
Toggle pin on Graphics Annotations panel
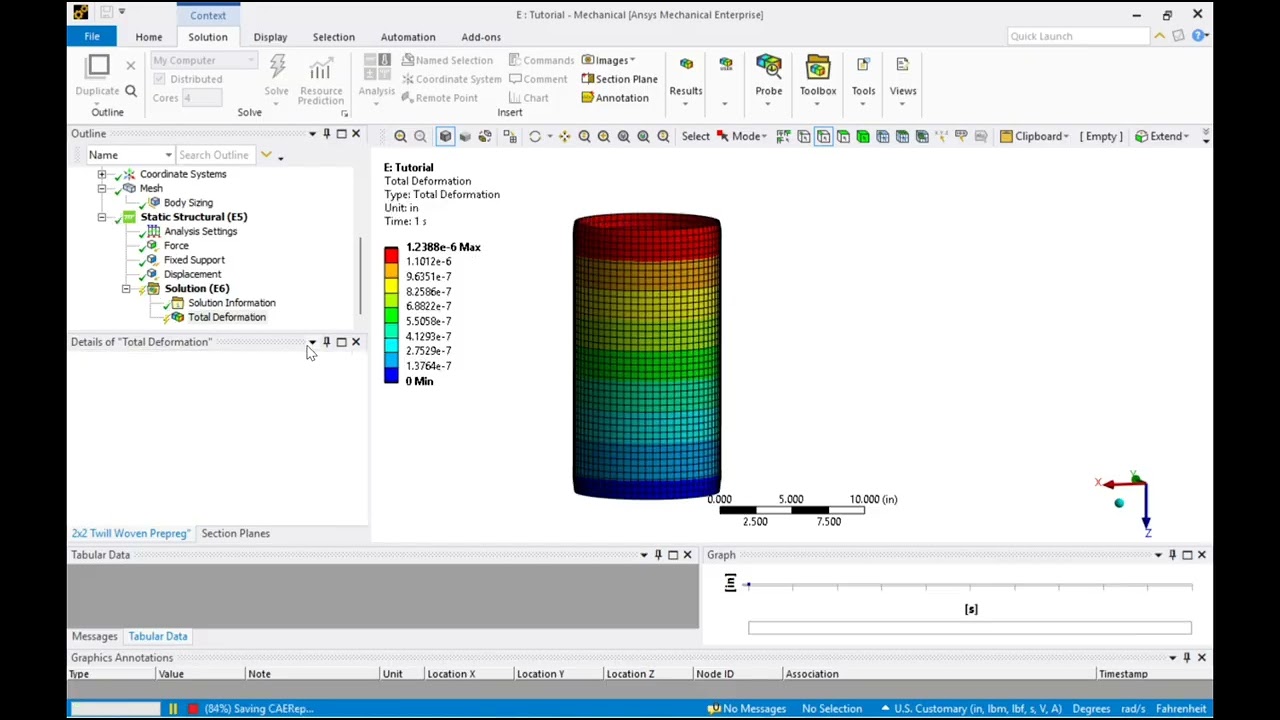[x=1187, y=658]
